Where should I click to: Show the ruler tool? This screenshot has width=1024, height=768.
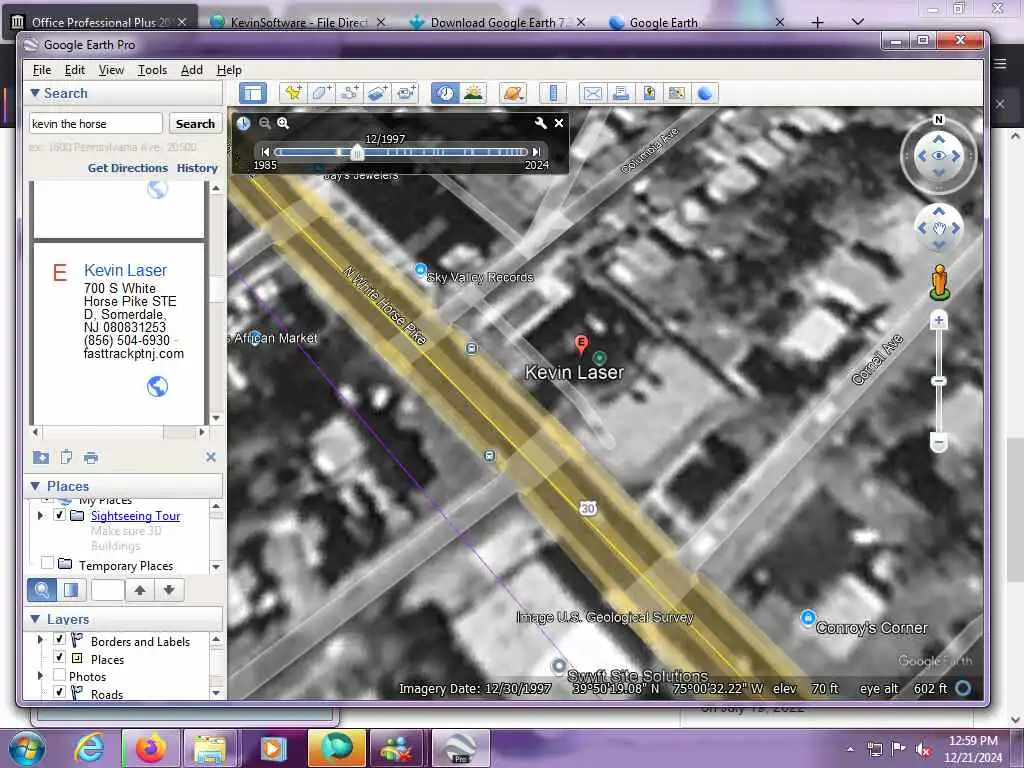[552, 93]
